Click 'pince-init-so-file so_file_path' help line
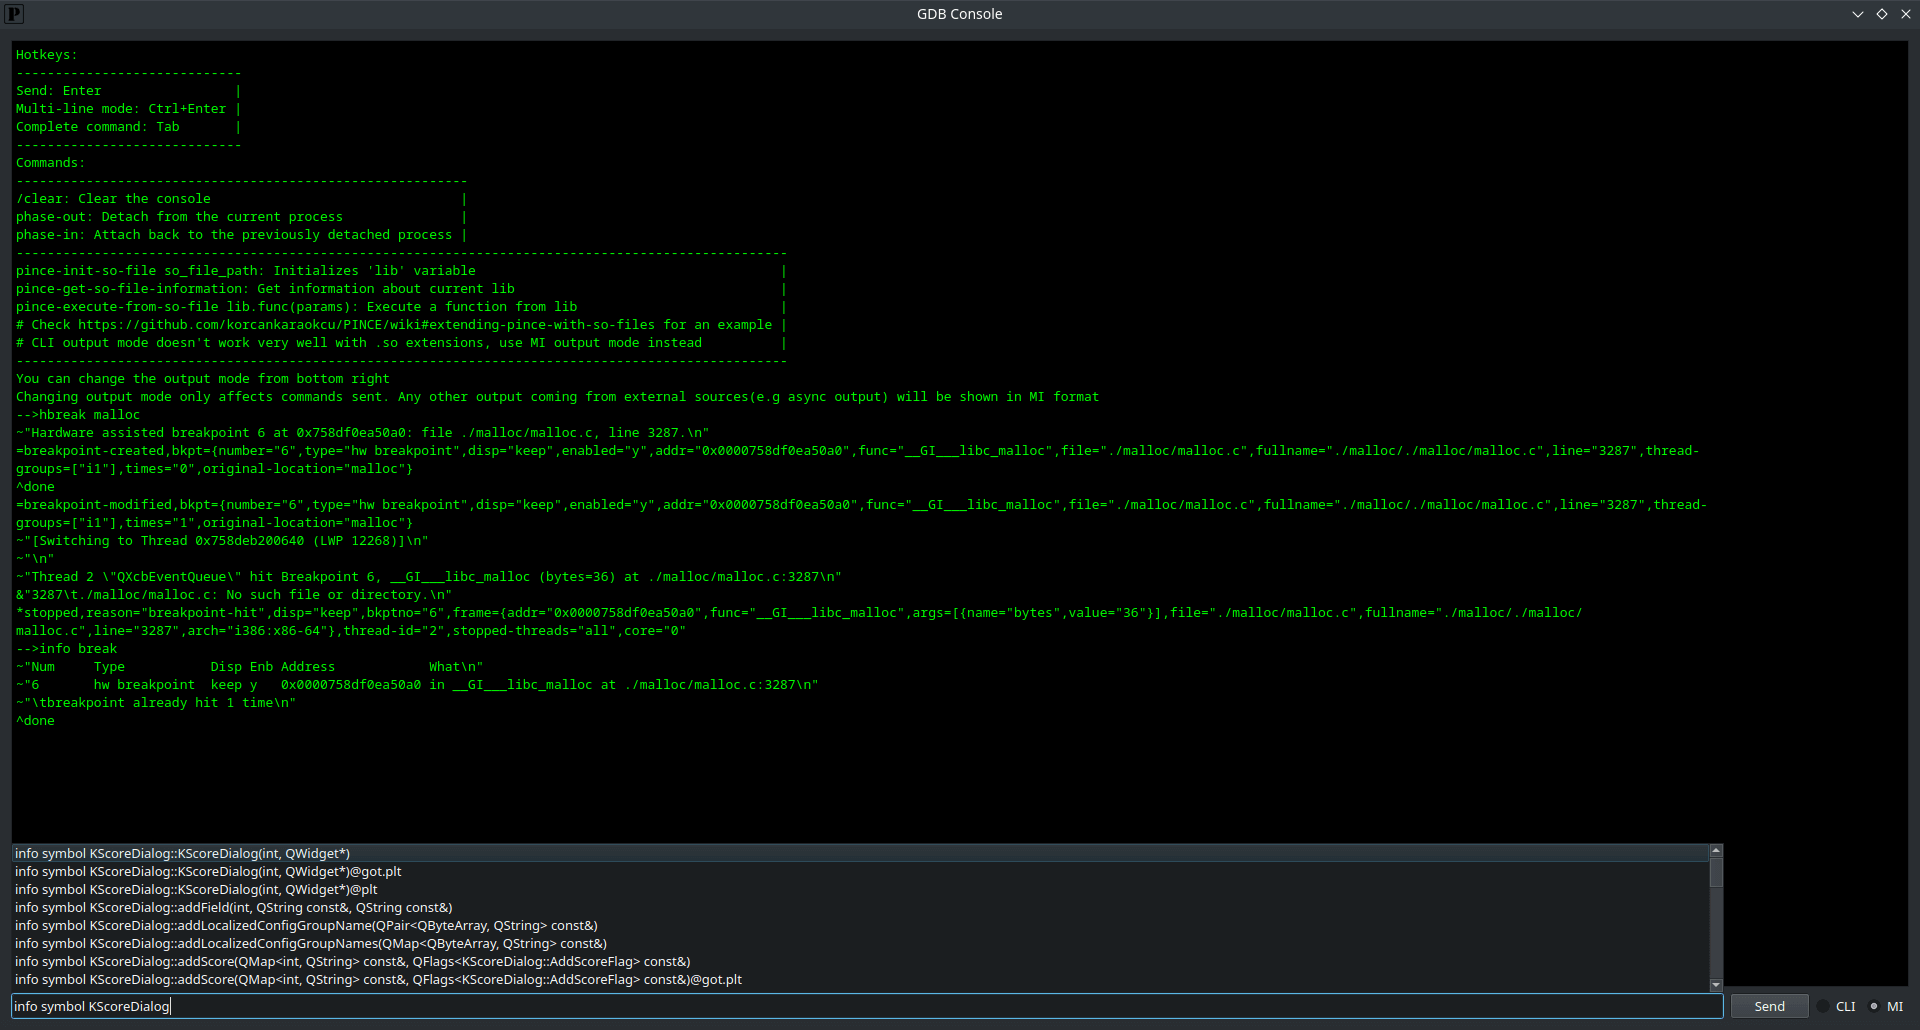1920x1030 pixels. (x=246, y=271)
